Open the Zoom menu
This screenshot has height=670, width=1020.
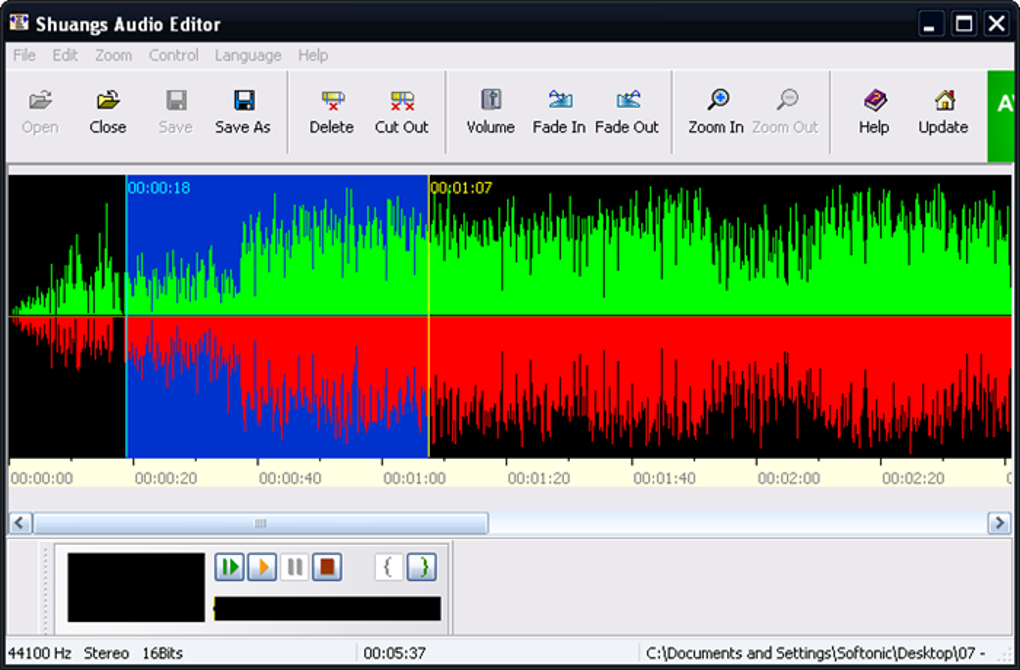pos(113,55)
